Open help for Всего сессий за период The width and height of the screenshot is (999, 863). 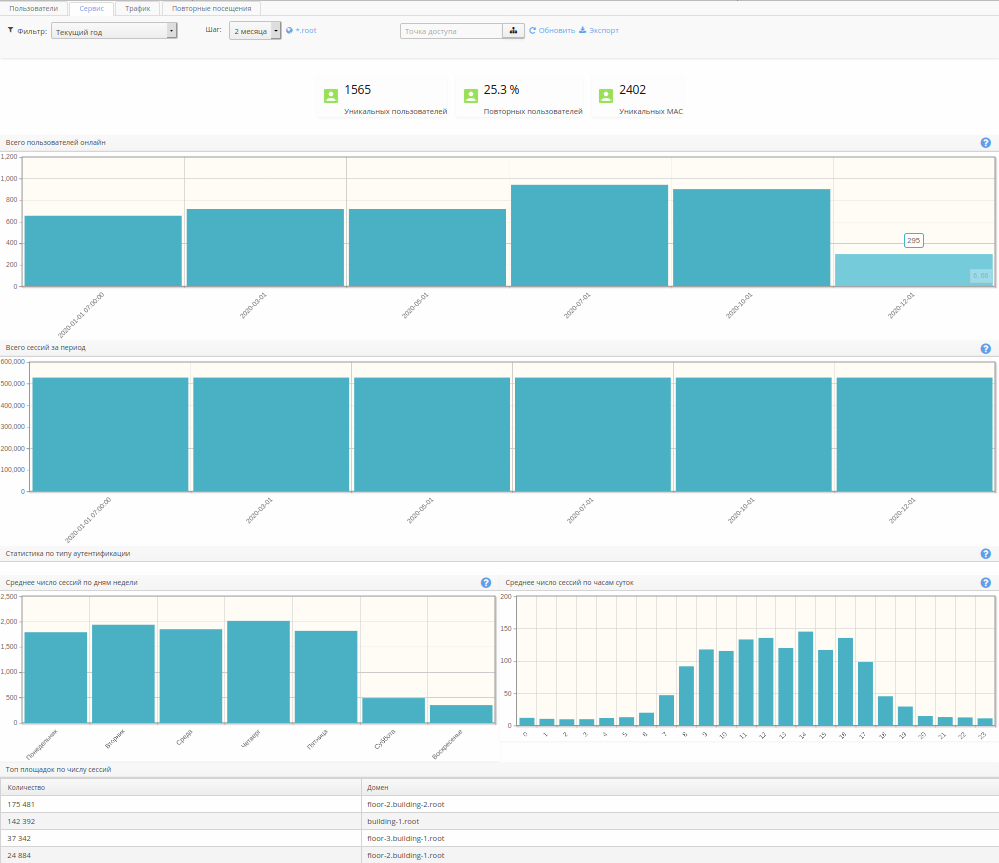(985, 349)
